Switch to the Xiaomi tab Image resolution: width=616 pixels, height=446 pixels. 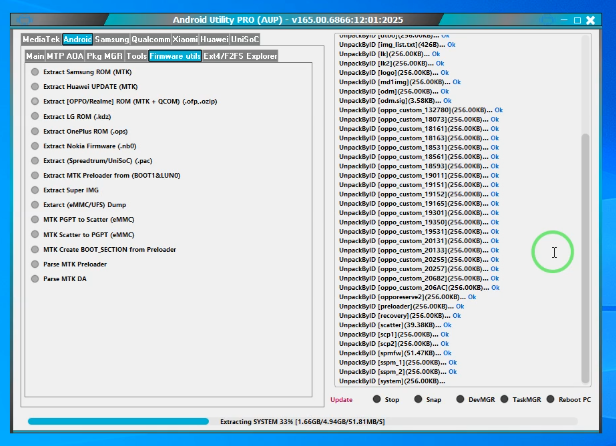(x=185, y=39)
